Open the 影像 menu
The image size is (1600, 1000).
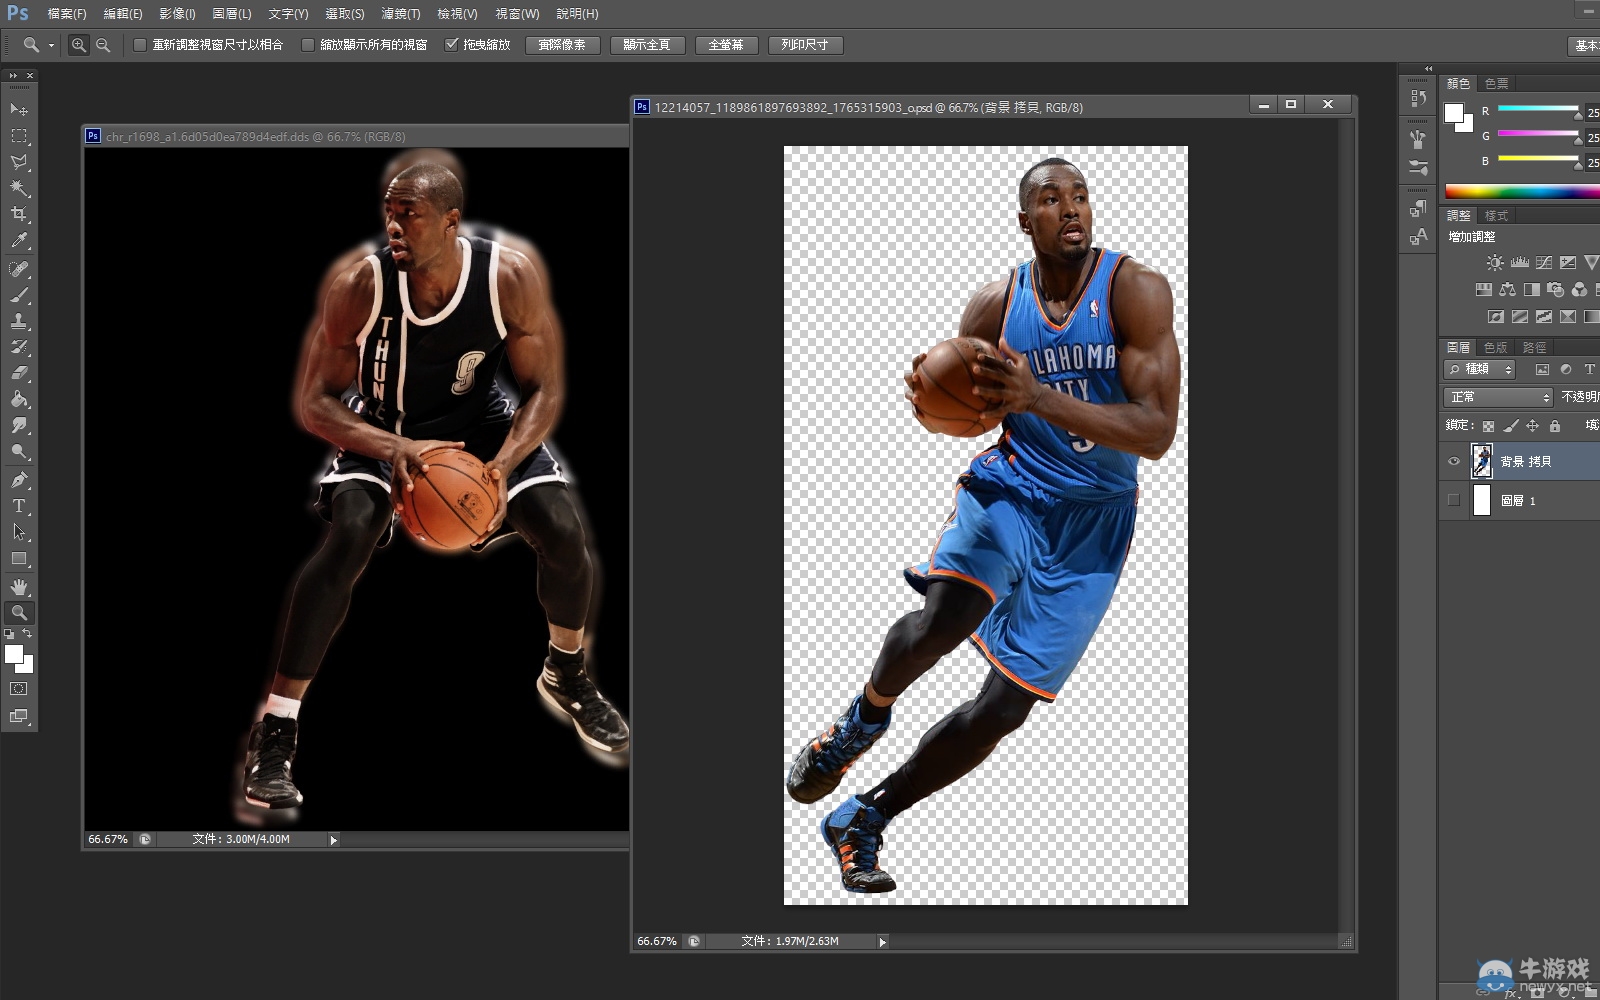click(x=177, y=14)
